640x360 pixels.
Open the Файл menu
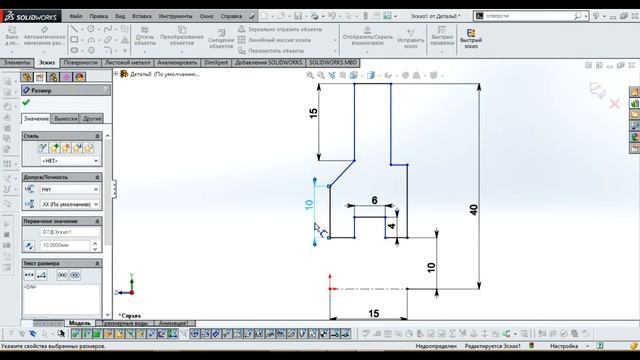click(76, 16)
